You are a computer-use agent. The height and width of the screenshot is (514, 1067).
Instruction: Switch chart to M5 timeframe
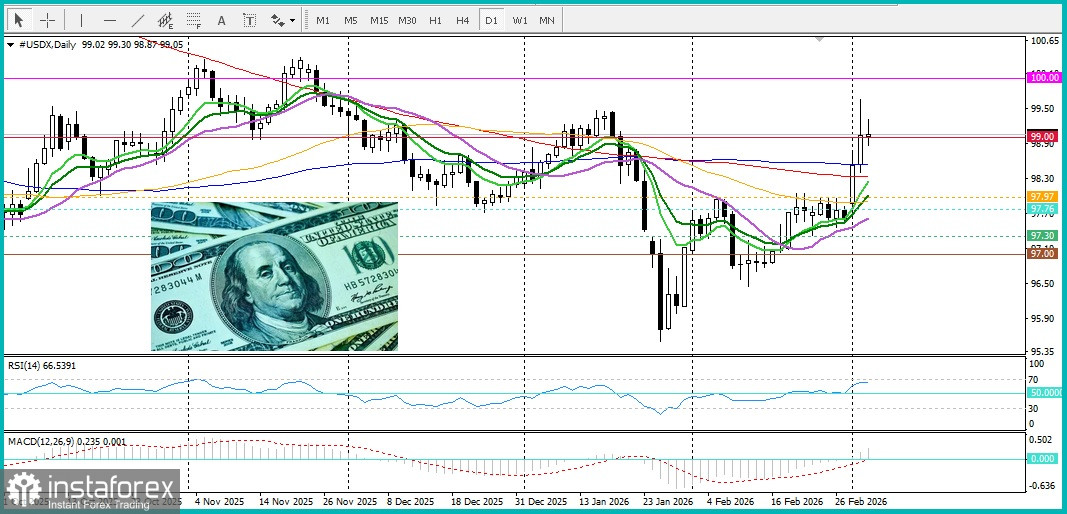pos(350,20)
